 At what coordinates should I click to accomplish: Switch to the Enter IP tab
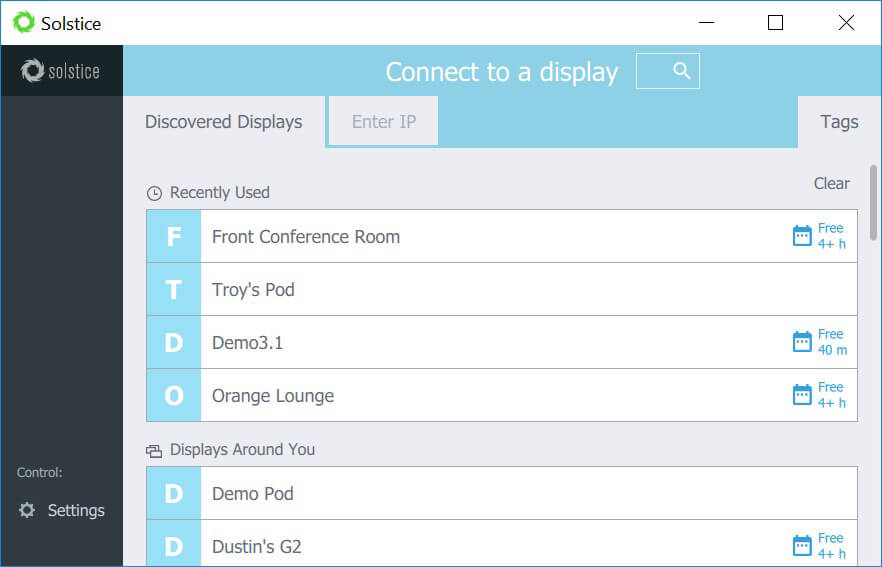[x=384, y=122]
